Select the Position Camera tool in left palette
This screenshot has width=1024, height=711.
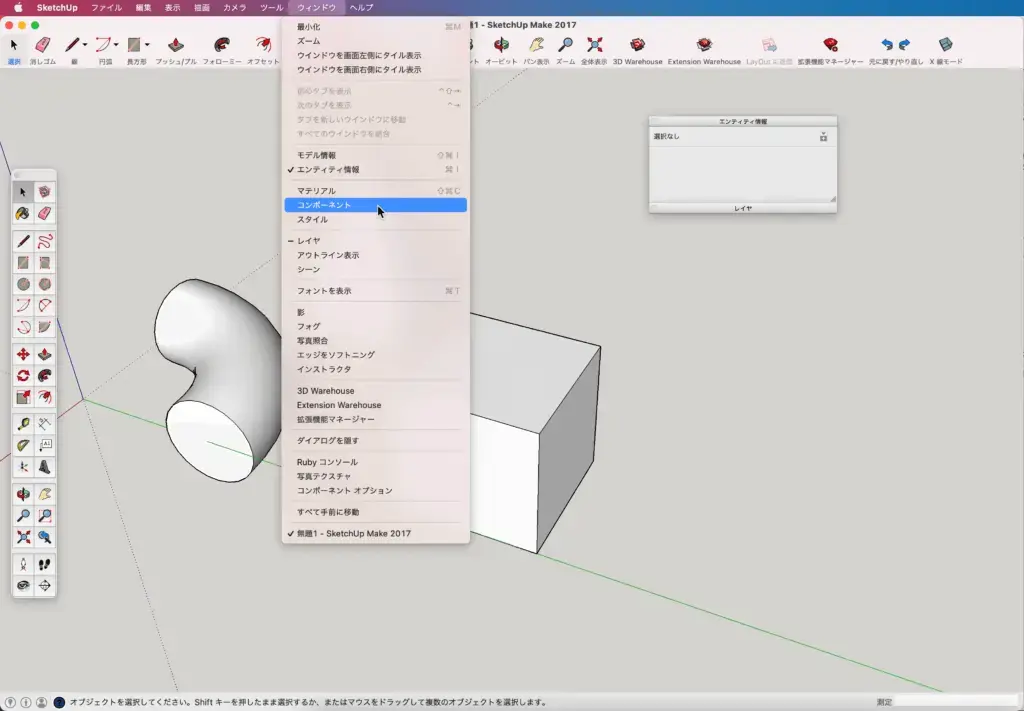(x=23, y=565)
